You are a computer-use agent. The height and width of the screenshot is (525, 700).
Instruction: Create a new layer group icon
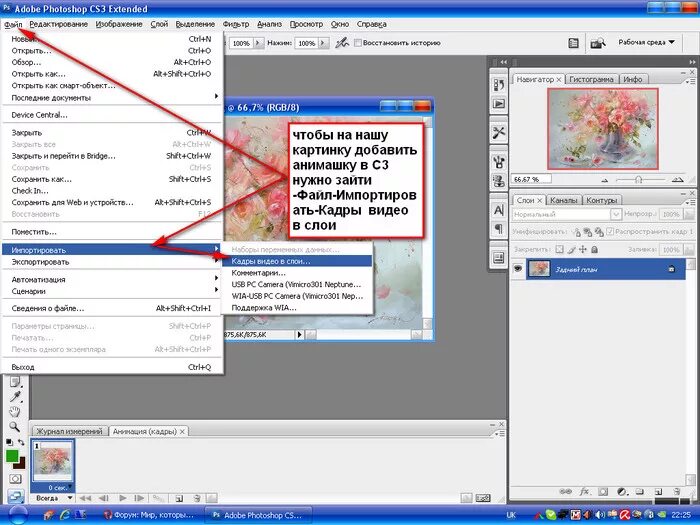coord(640,492)
